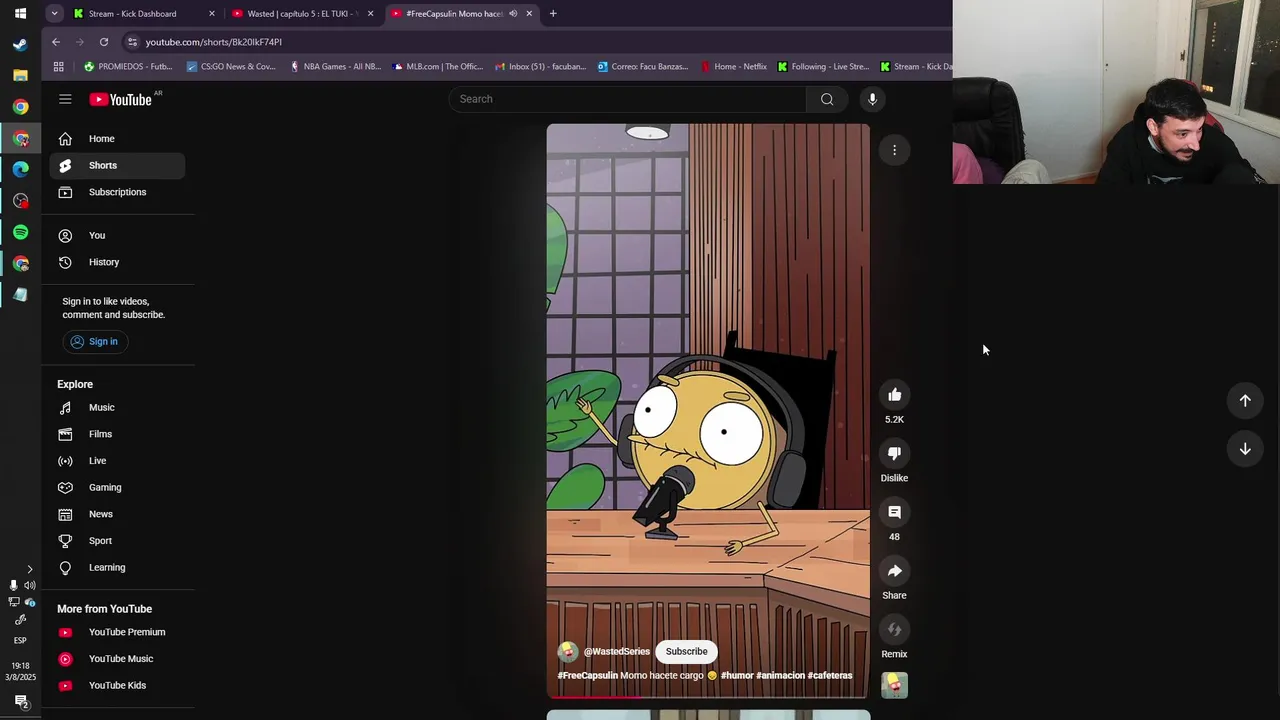View site information icon in address bar

[132, 42]
